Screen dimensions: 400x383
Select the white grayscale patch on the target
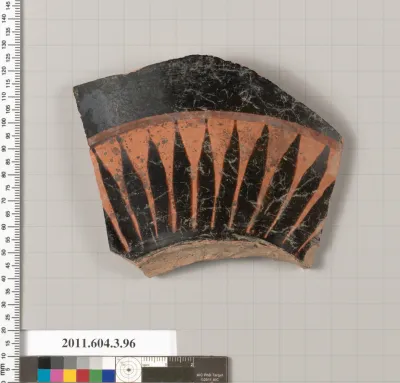point(109,363)
